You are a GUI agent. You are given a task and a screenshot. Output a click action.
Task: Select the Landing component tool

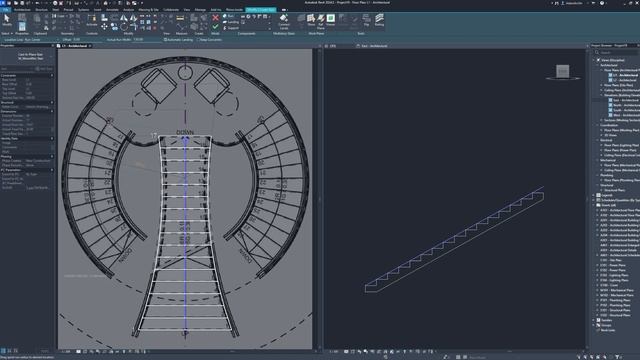click(231, 22)
